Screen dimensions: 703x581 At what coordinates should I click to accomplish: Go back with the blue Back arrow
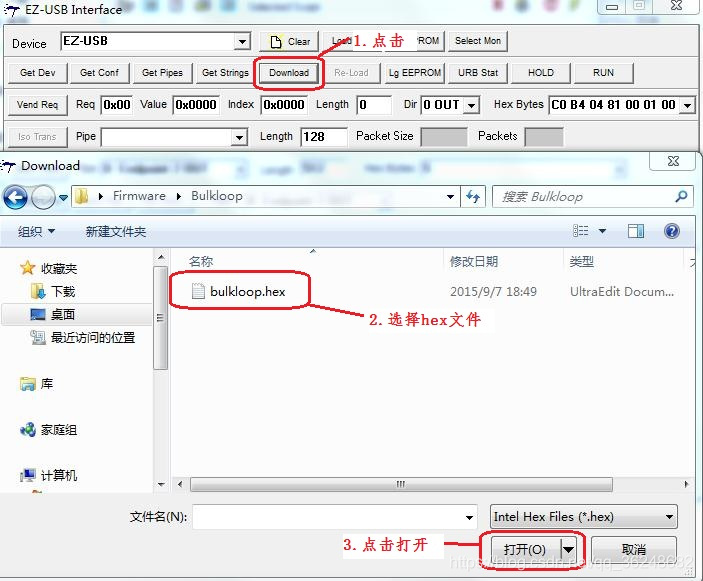pos(15,197)
